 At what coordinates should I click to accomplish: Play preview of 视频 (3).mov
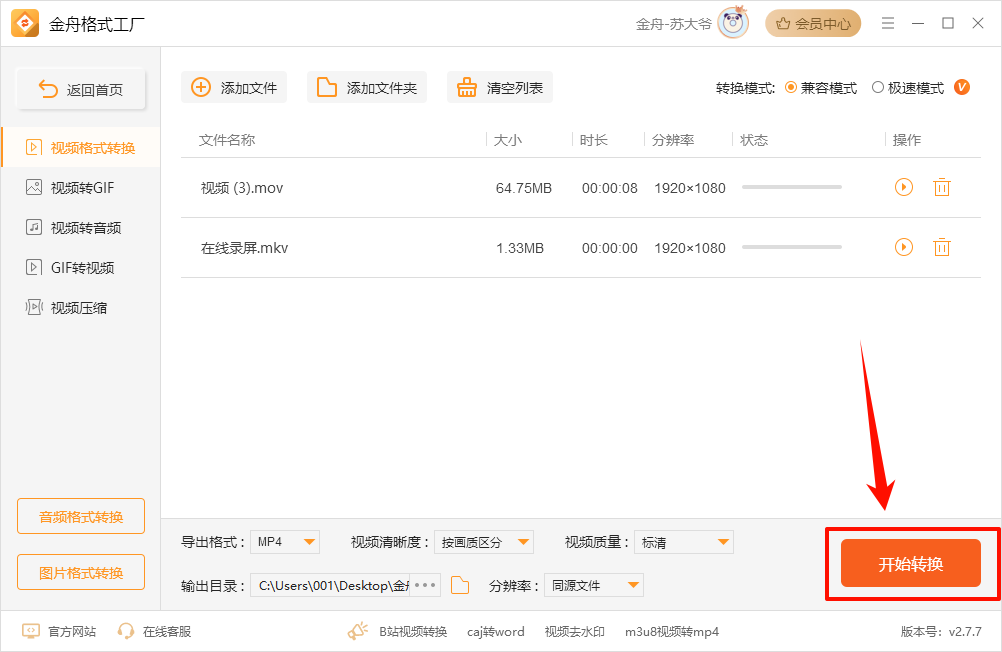tap(904, 187)
